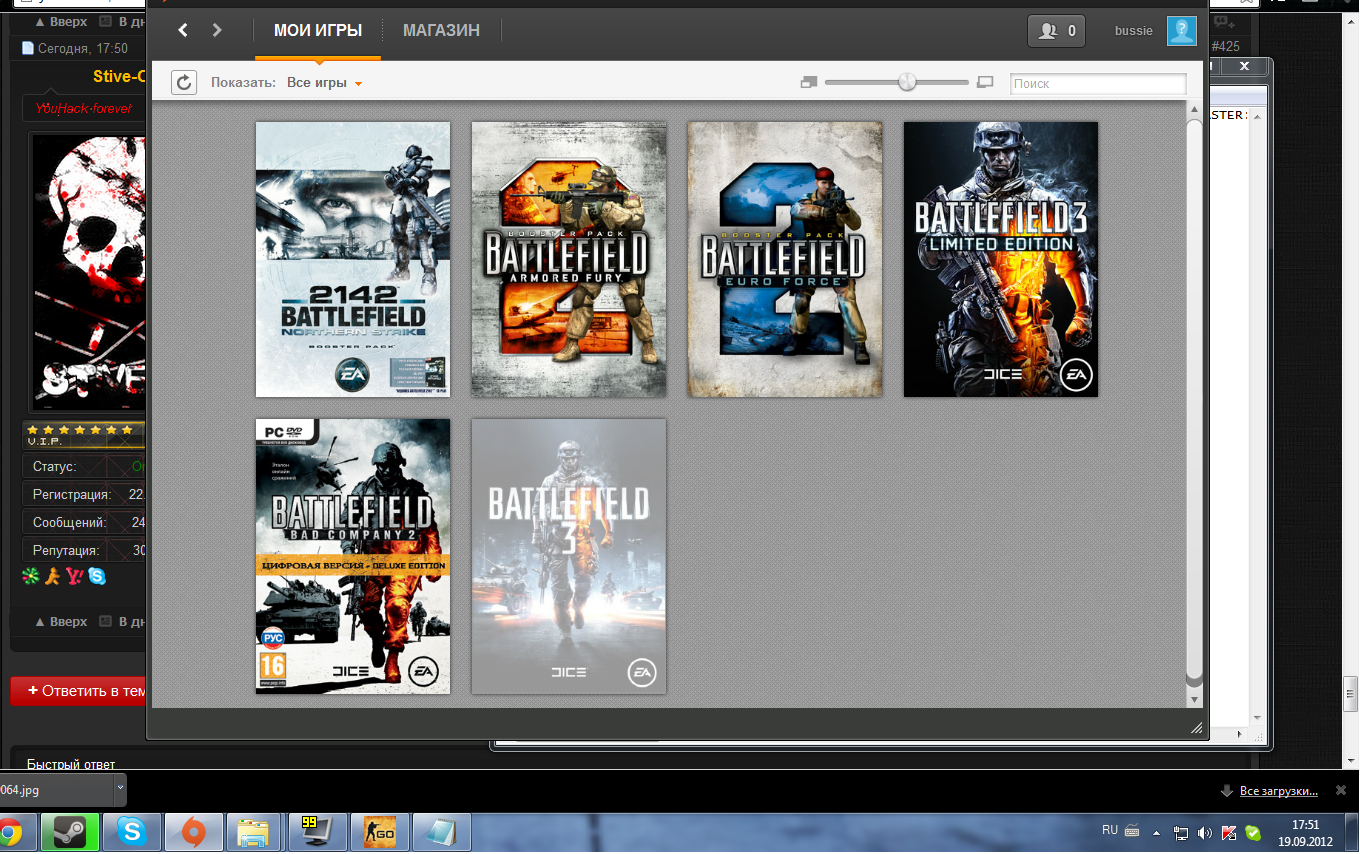Open the friends list button showing 0
The width and height of the screenshot is (1360, 854).
coord(1057,31)
